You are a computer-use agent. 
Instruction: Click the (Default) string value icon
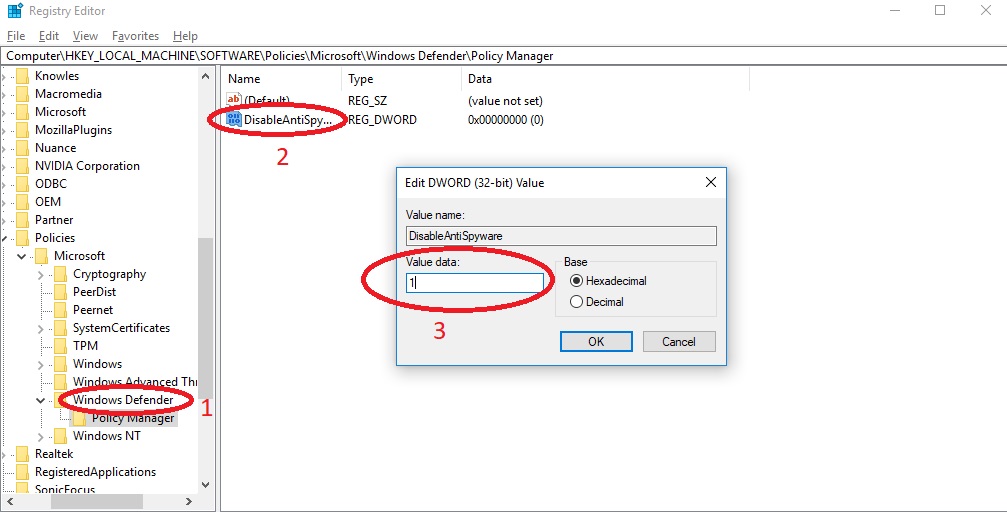[x=234, y=101]
